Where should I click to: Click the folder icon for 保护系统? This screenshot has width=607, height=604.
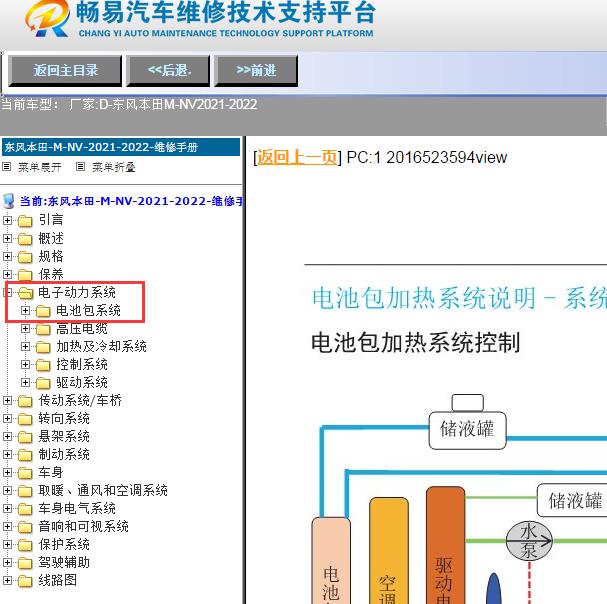coord(25,546)
